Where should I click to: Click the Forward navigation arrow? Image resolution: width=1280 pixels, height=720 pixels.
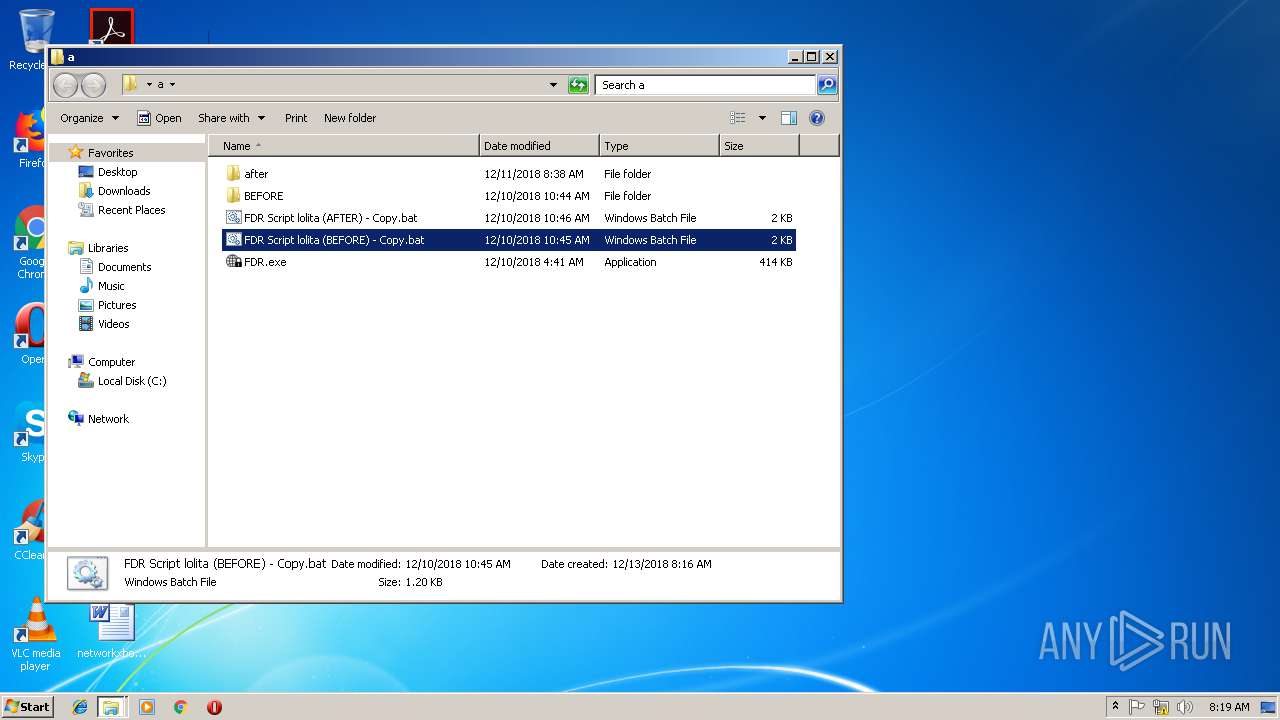(x=93, y=85)
